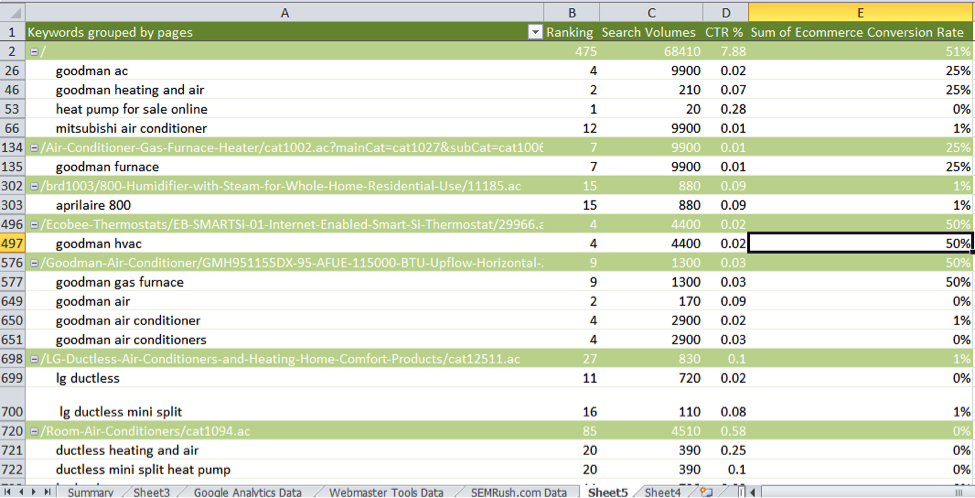Collapse the Goodman-Air-Conditioner GMH951155DX group
Viewport: 975px width, 498px height.
point(34,264)
